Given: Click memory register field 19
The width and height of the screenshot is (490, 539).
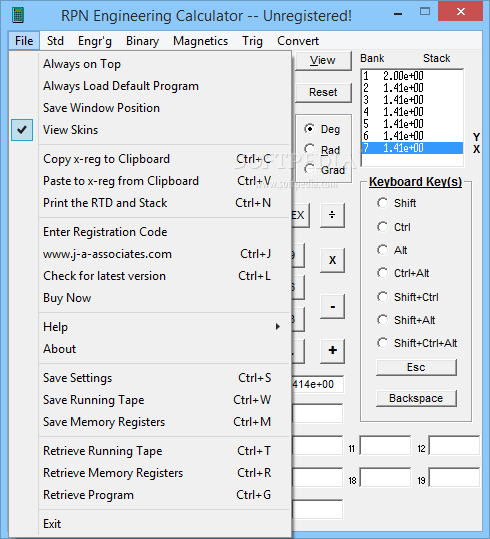Looking at the screenshot, I should 454,477.
